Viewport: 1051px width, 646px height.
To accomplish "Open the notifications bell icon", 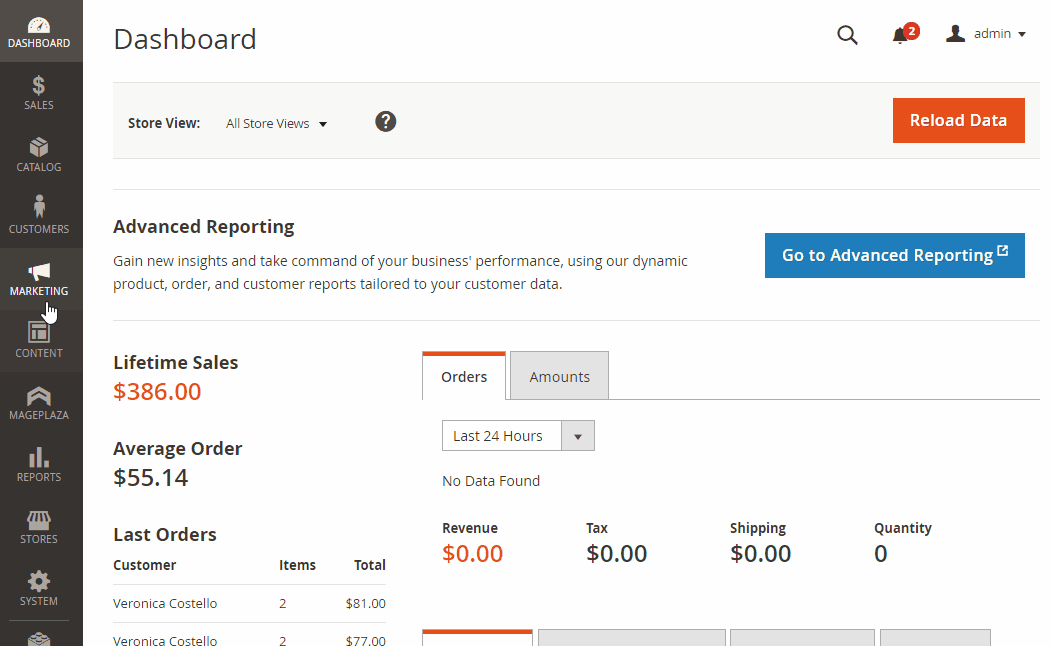I will click(x=900, y=35).
